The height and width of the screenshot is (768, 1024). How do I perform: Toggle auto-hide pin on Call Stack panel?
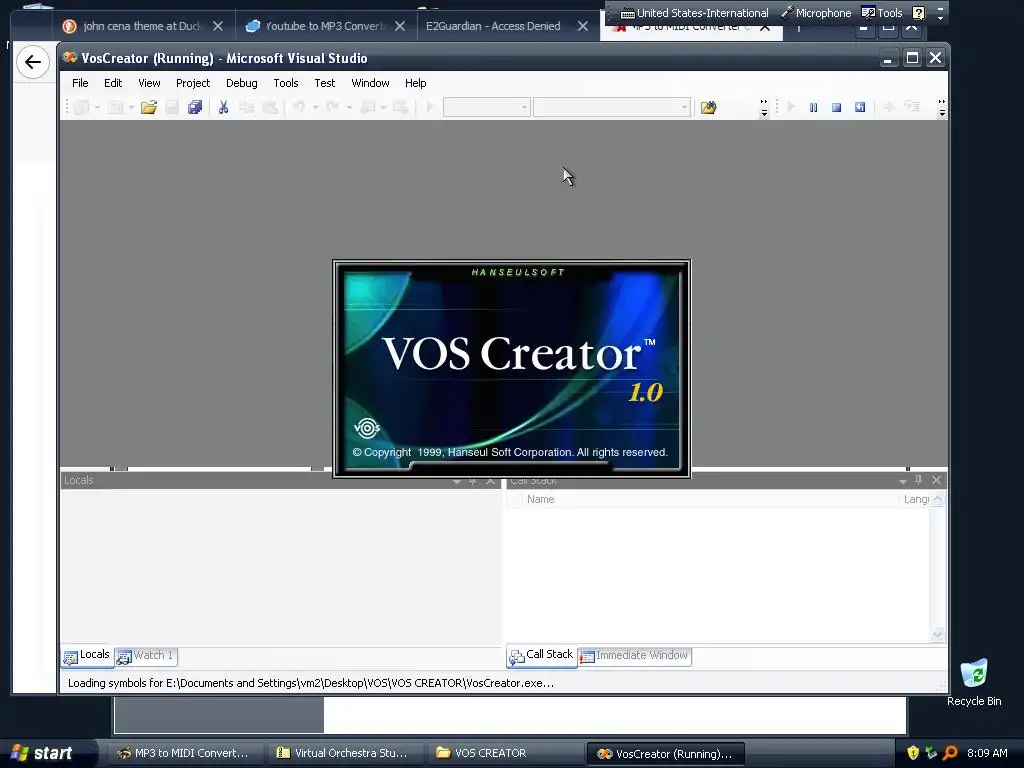[x=919, y=480]
